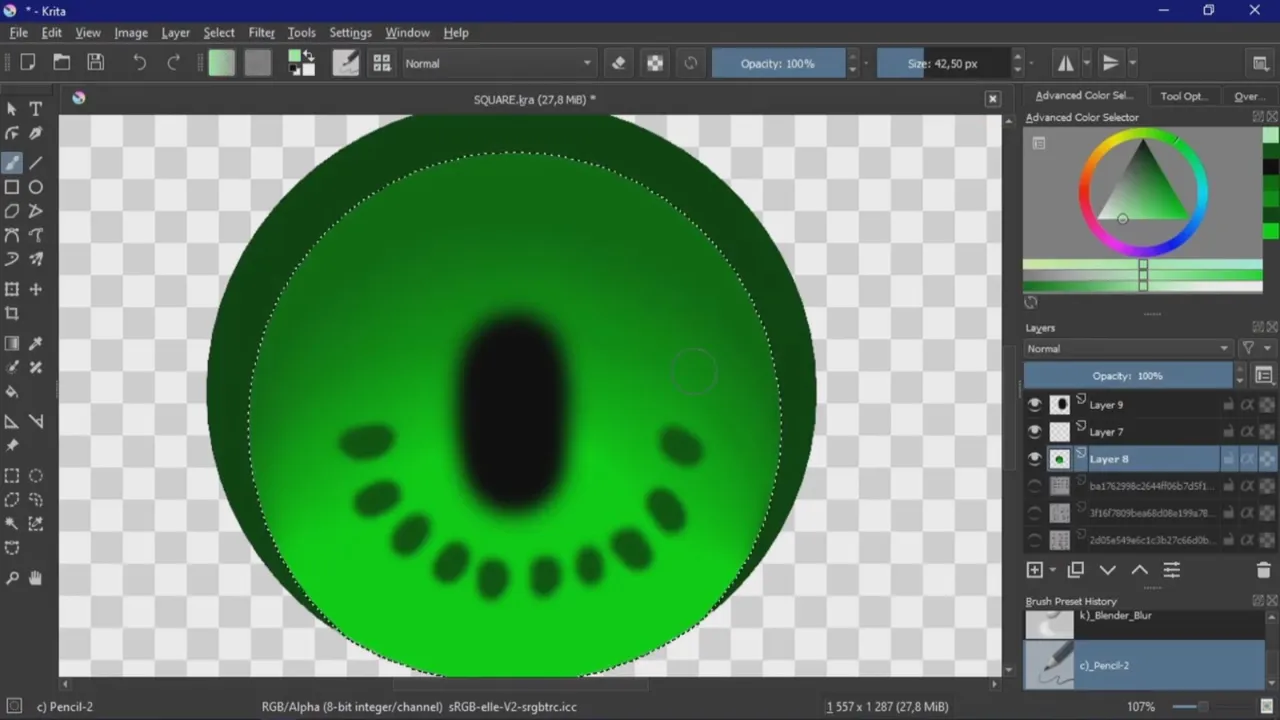The height and width of the screenshot is (720, 1280).
Task: Select the Bezier Curve tool
Action: click(12, 235)
